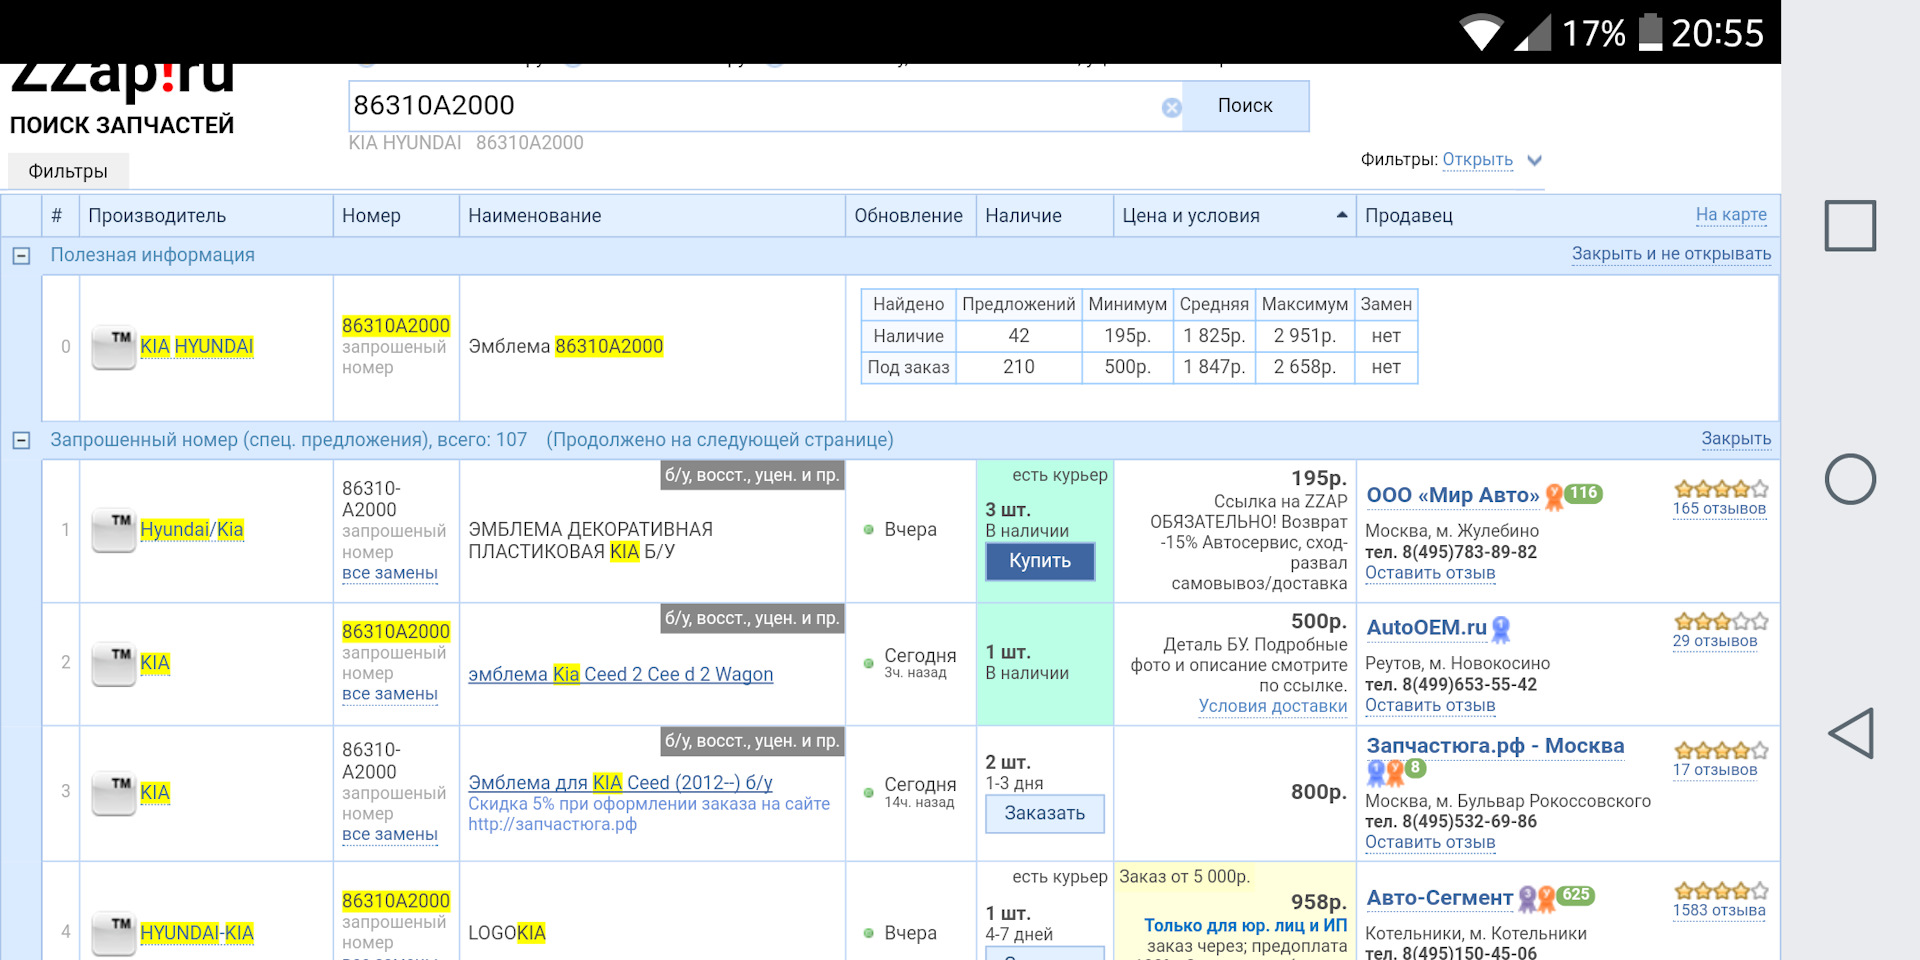Click the http://запчастюга.рф link text
This screenshot has height=960, width=1920.
coord(552,825)
